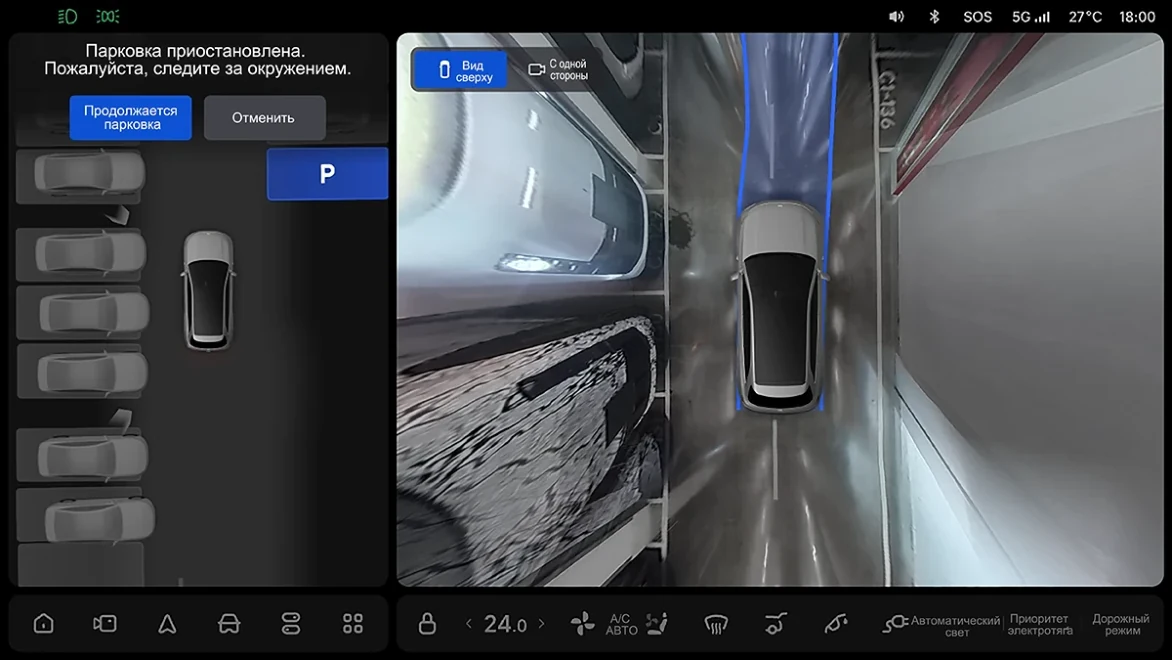Tap the 5G signal strength indicator
Image resolution: width=1172 pixels, height=660 pixels.
(1031, 16)
